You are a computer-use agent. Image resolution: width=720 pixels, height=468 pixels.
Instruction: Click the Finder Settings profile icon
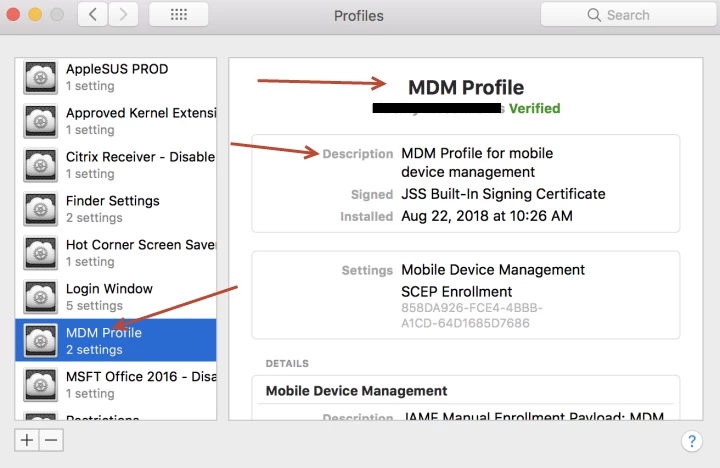pyautogui.click(x=40, y=209)
